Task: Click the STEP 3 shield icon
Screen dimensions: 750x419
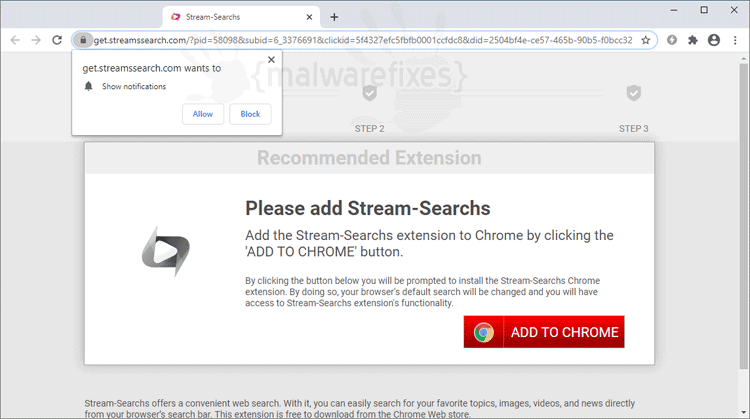Action: click(x=634, y=93)
